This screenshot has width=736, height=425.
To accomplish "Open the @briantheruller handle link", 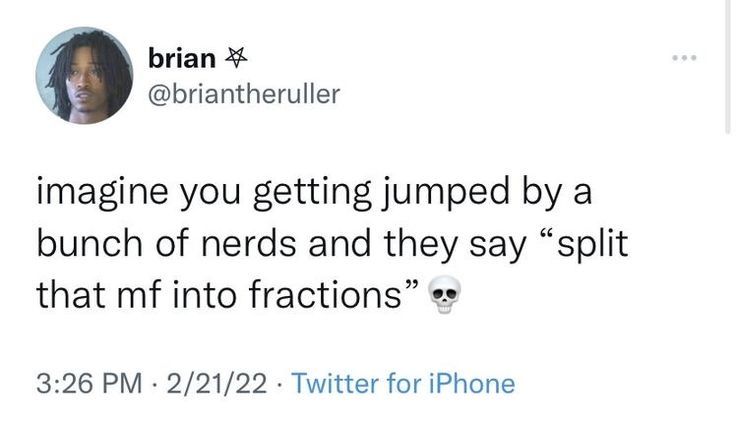I will [x=244, y=94].
